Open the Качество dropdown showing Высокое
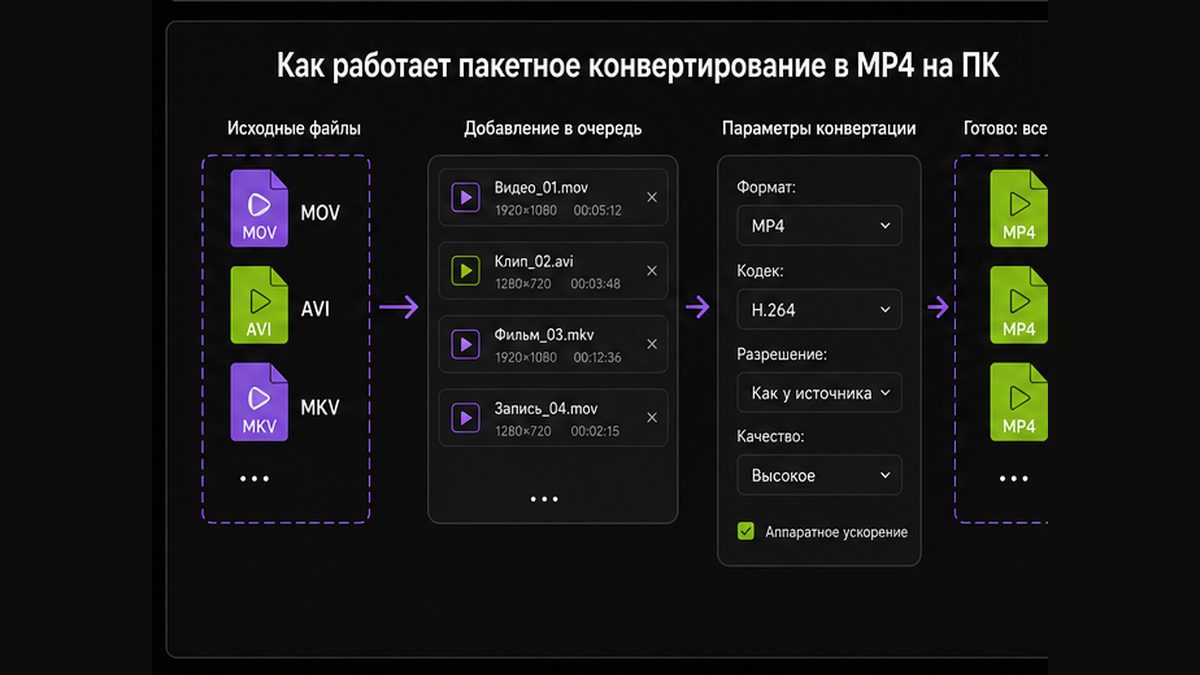 [x=820, y=475]
